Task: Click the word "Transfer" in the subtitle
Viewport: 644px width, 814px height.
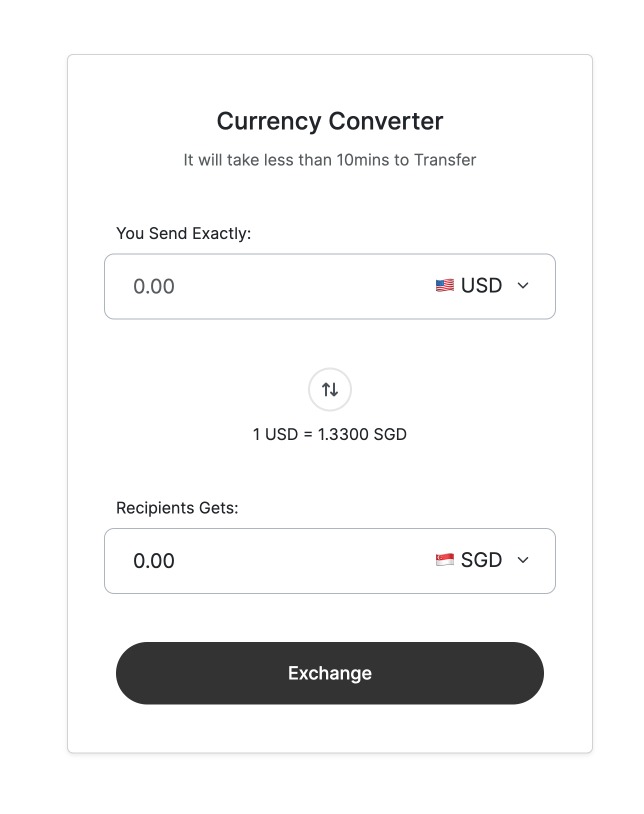Action: [445, 160]
